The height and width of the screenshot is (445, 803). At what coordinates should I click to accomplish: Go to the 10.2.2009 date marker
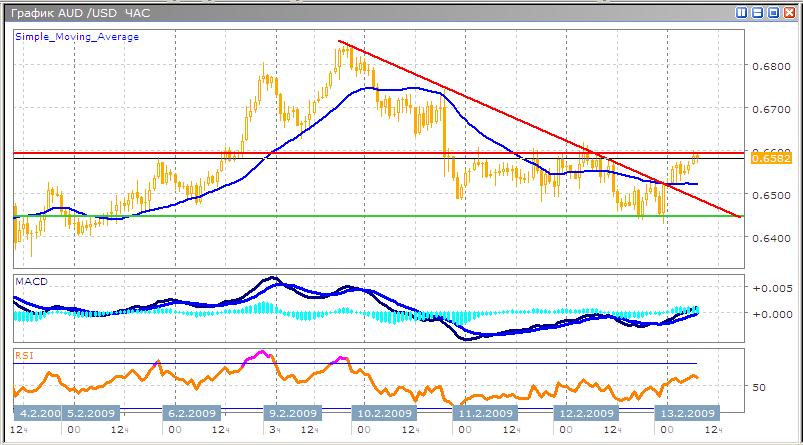(x=384, y=412)
